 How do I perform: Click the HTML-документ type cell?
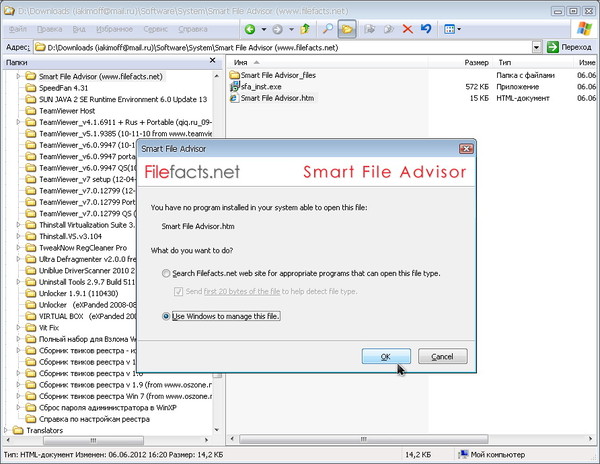[523, 98]
